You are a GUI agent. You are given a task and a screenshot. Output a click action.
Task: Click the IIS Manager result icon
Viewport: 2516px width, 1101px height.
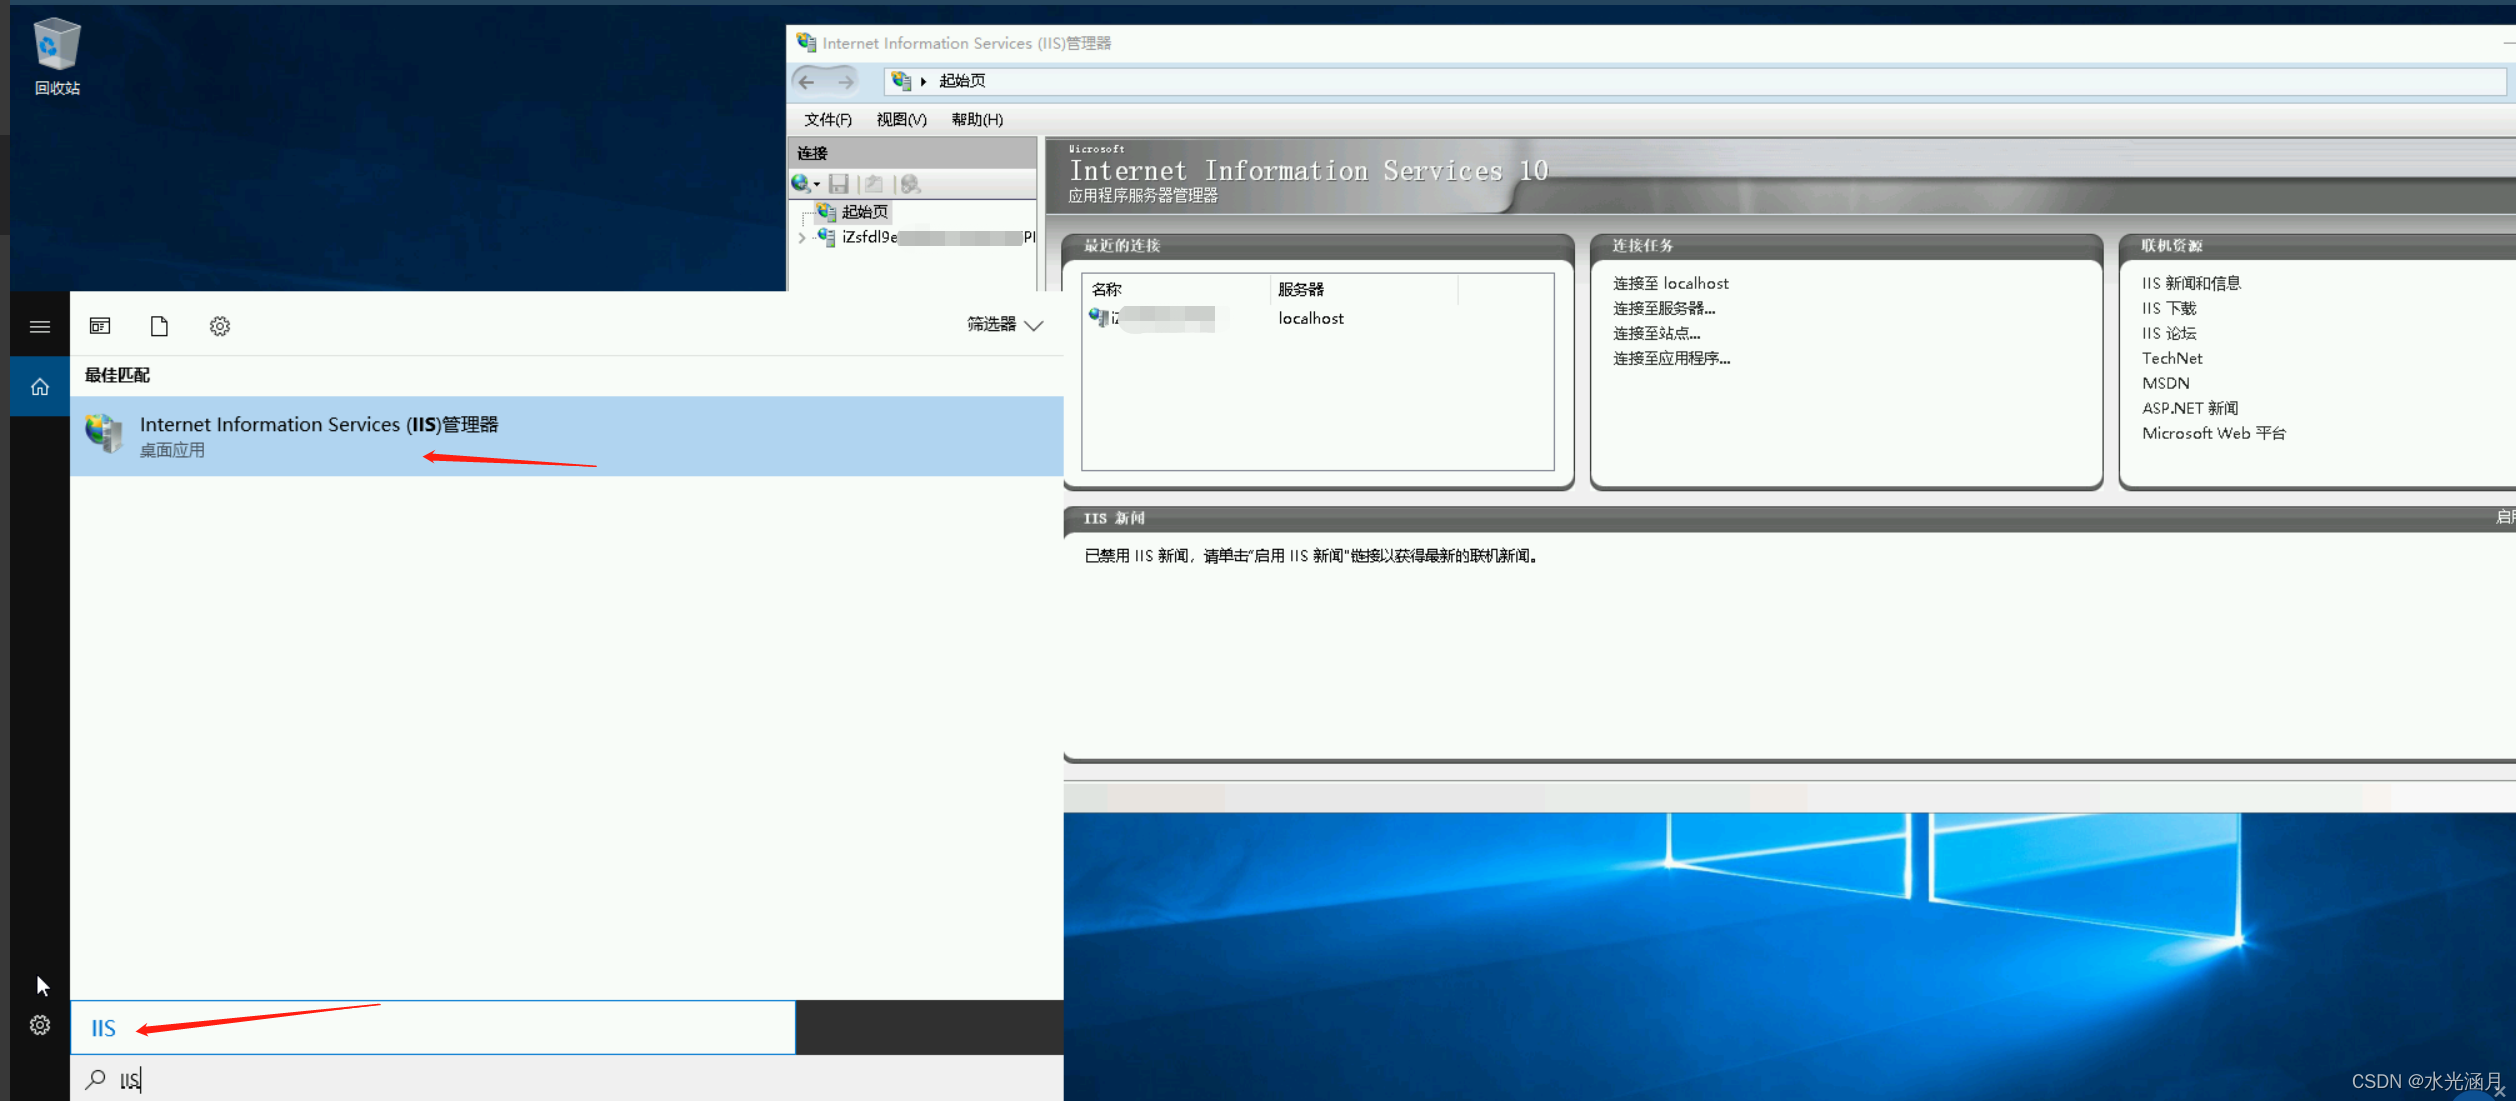[104, 434]
